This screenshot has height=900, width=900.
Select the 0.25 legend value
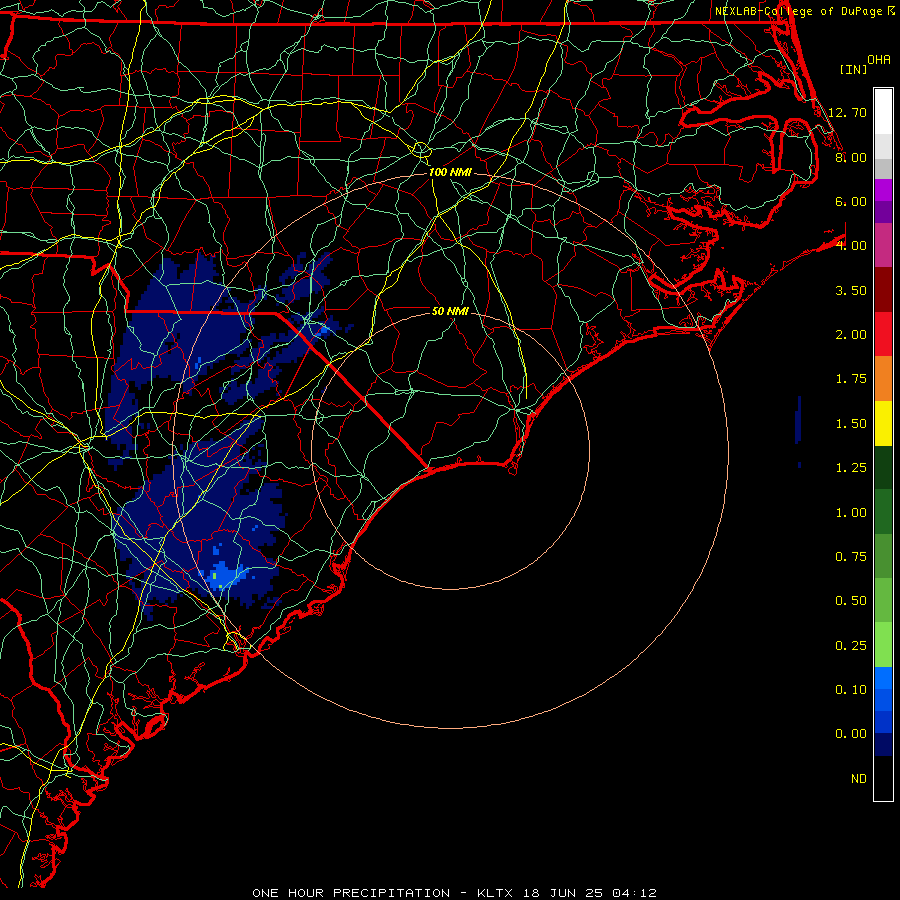851,646
